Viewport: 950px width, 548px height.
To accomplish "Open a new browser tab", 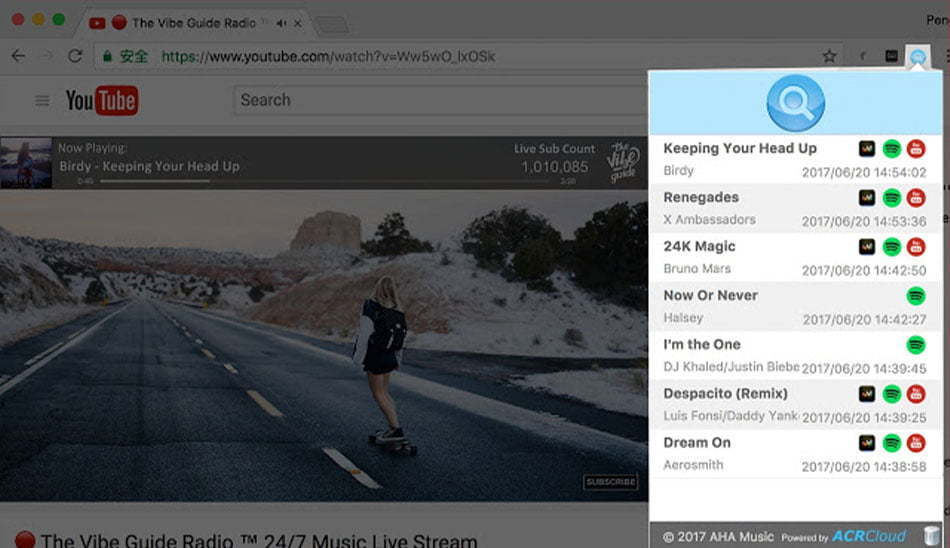I will pos(331,25).
